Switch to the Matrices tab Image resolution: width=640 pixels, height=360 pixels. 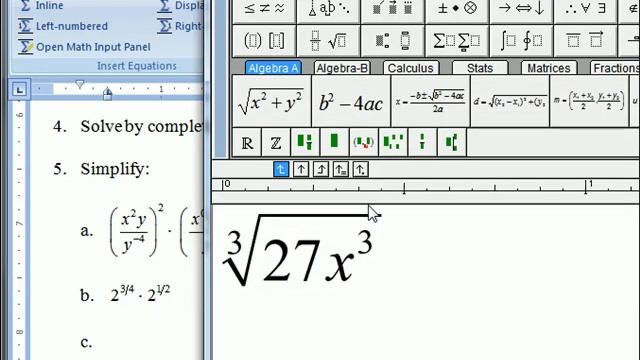tap(549, 68)
